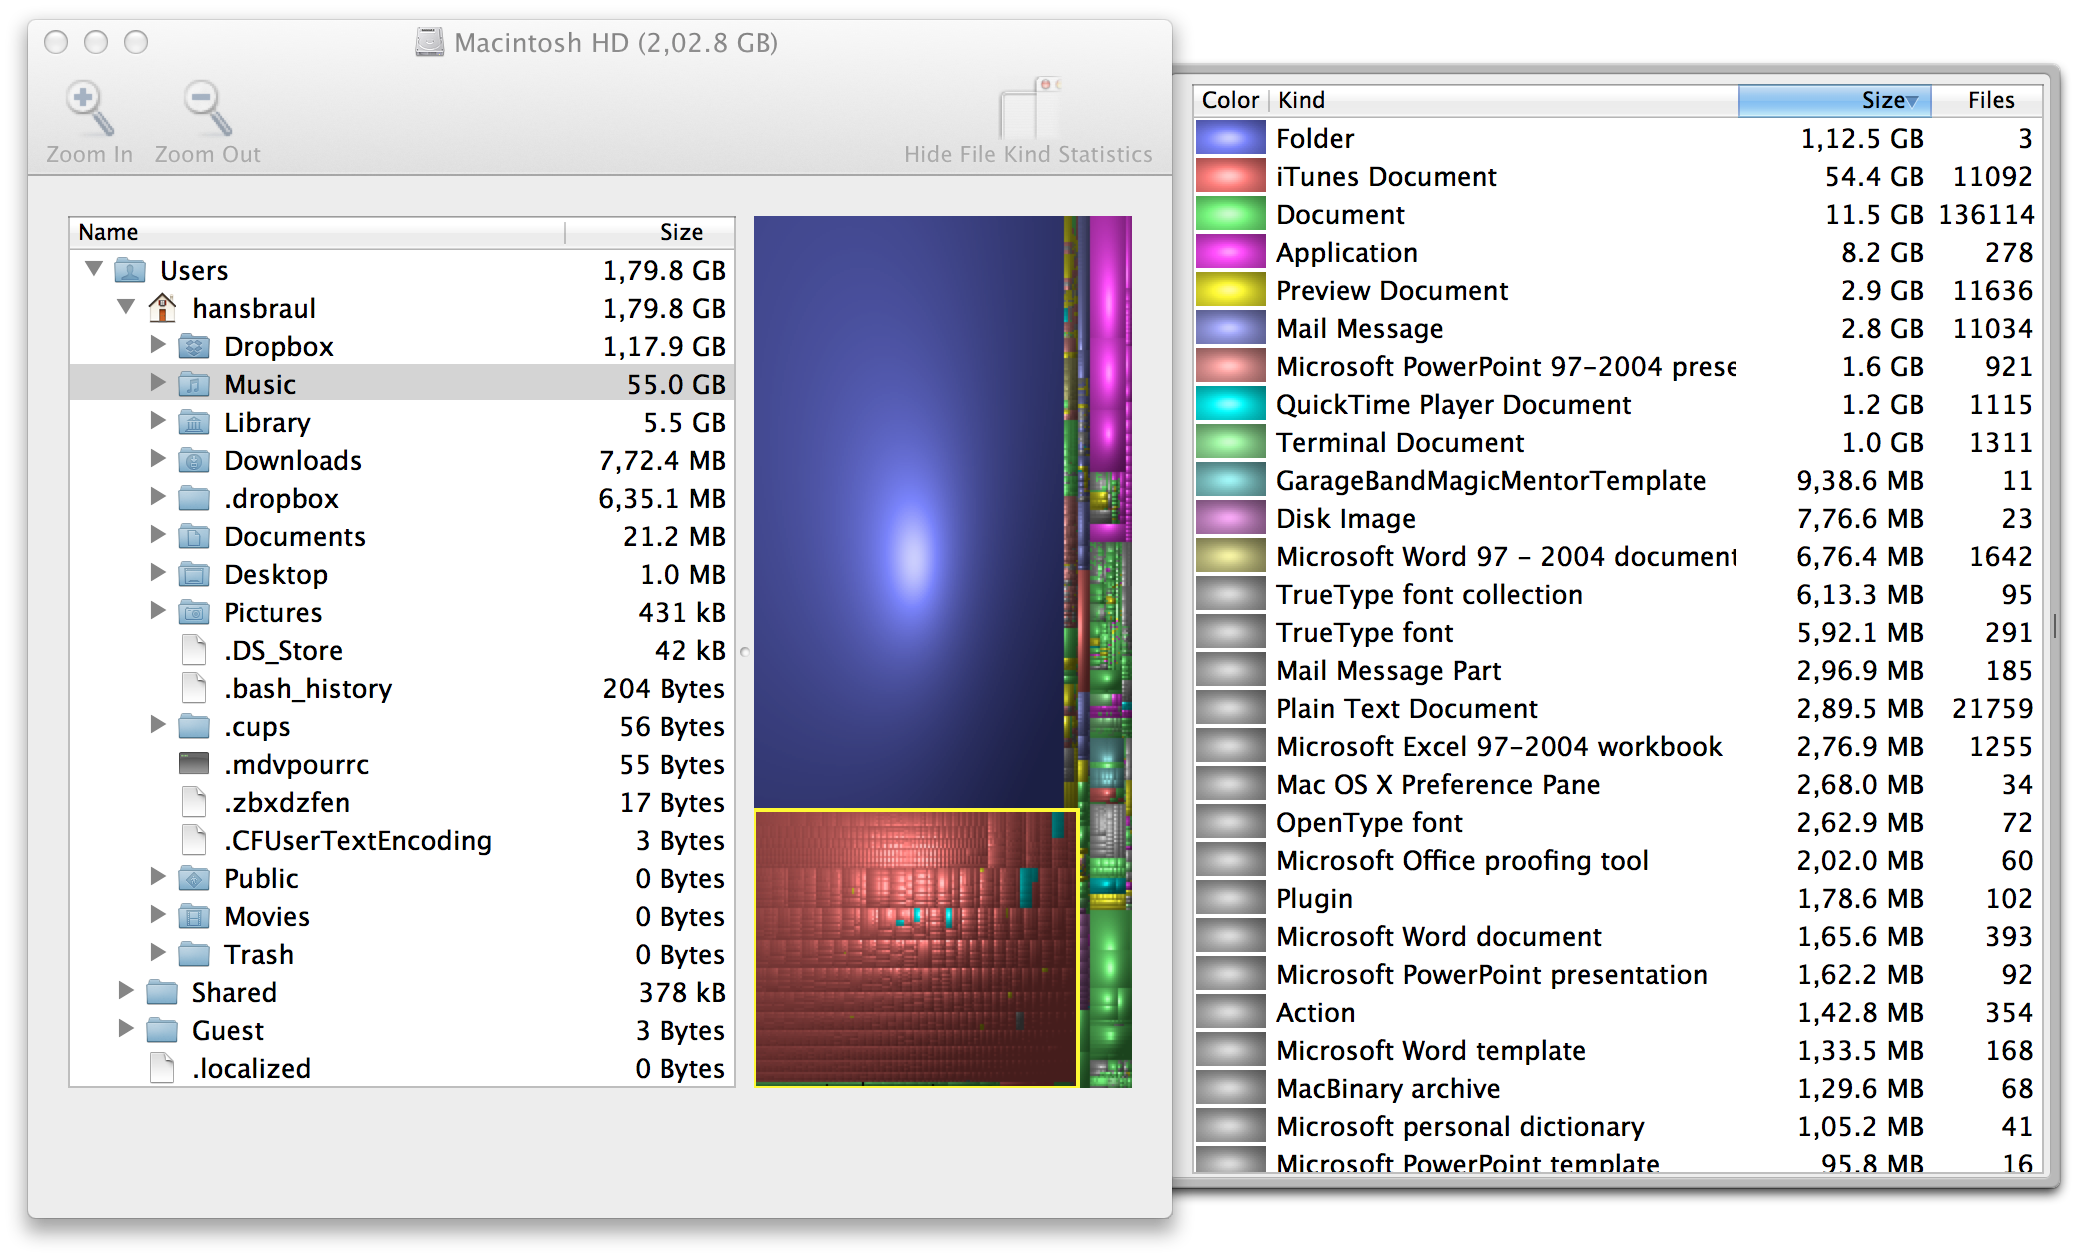Click the large blue treemap block
Image resolution: width=2074 pixels, height=1258 pixels.
point(908,510)
